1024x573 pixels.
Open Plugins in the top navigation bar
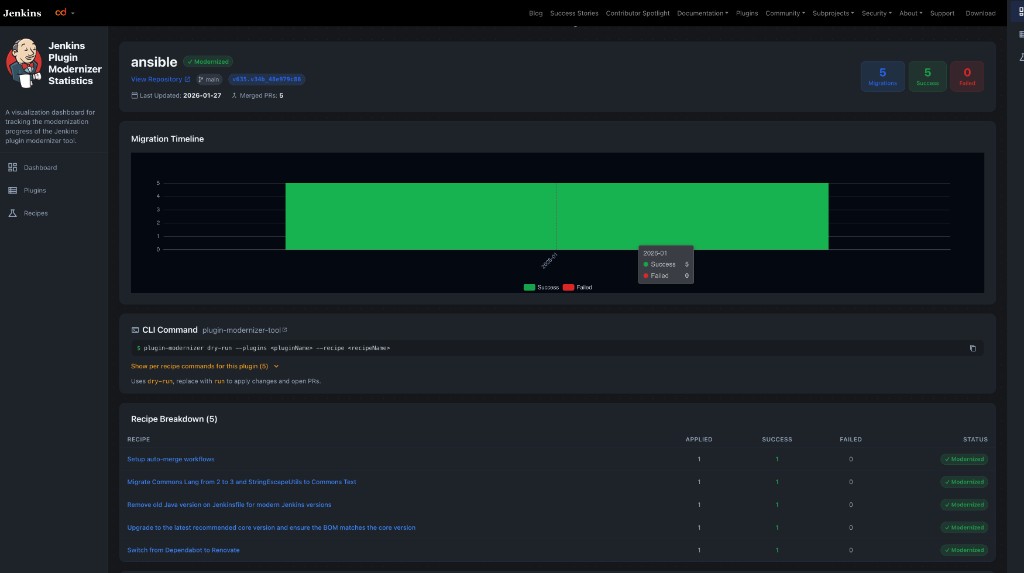click(746, 13)
